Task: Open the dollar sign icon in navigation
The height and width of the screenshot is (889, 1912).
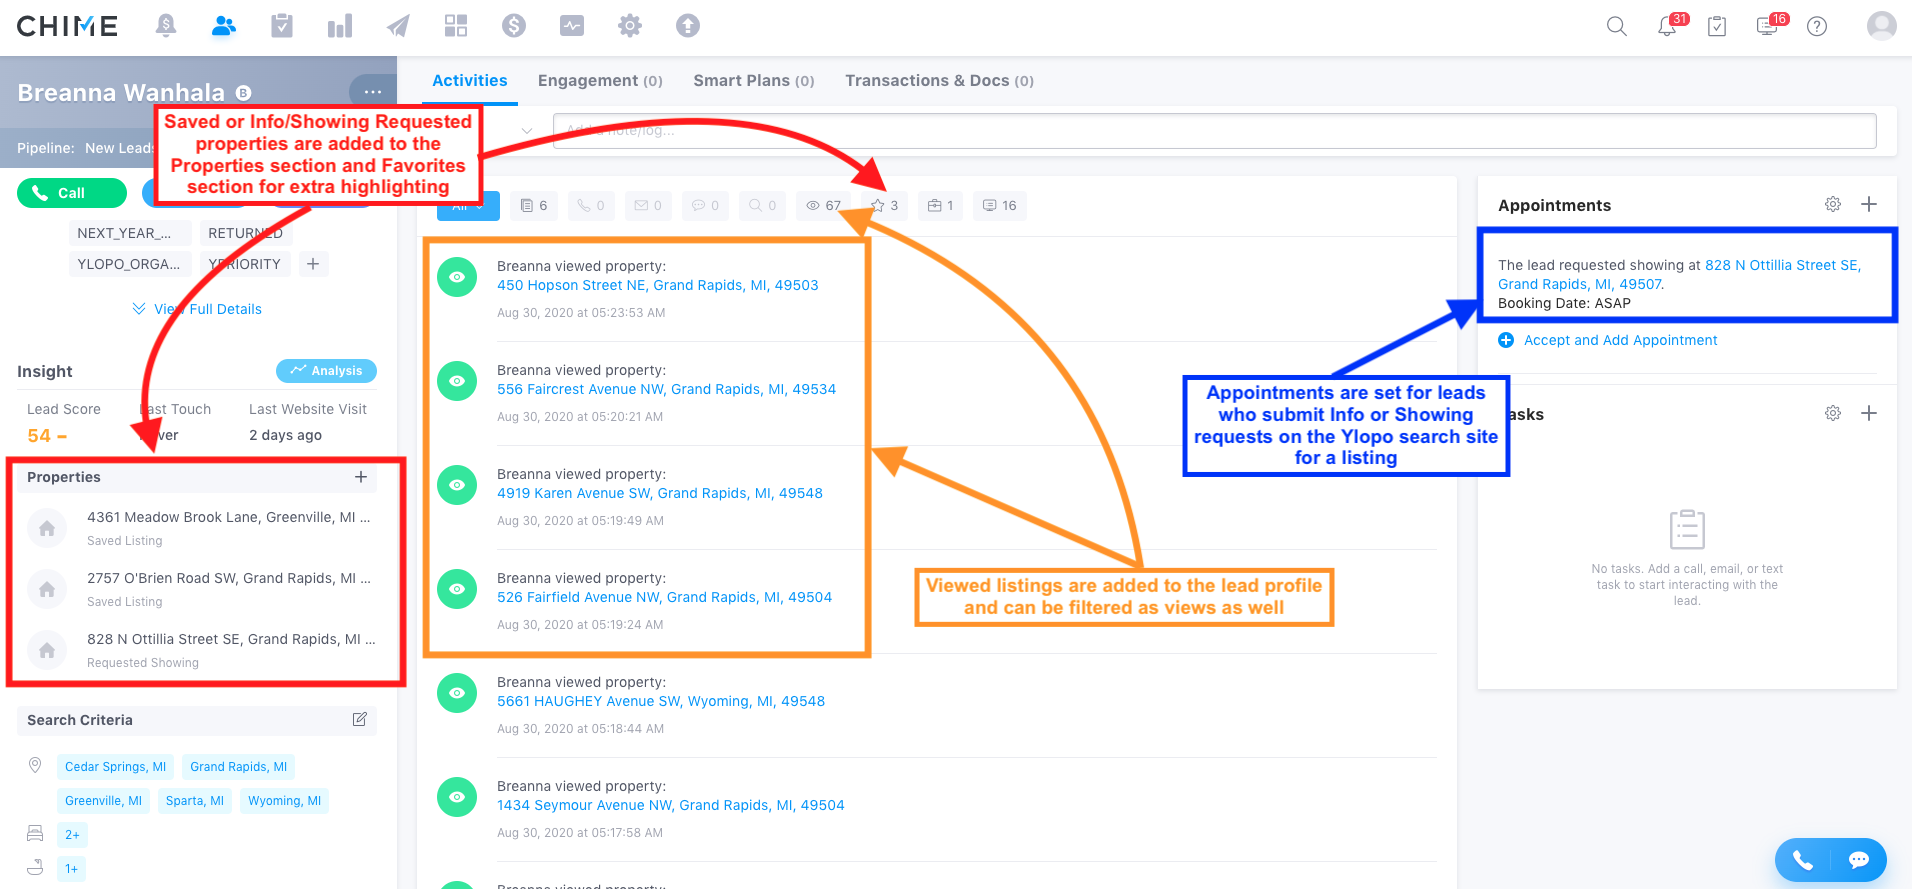Action: [x=513, y=26]
